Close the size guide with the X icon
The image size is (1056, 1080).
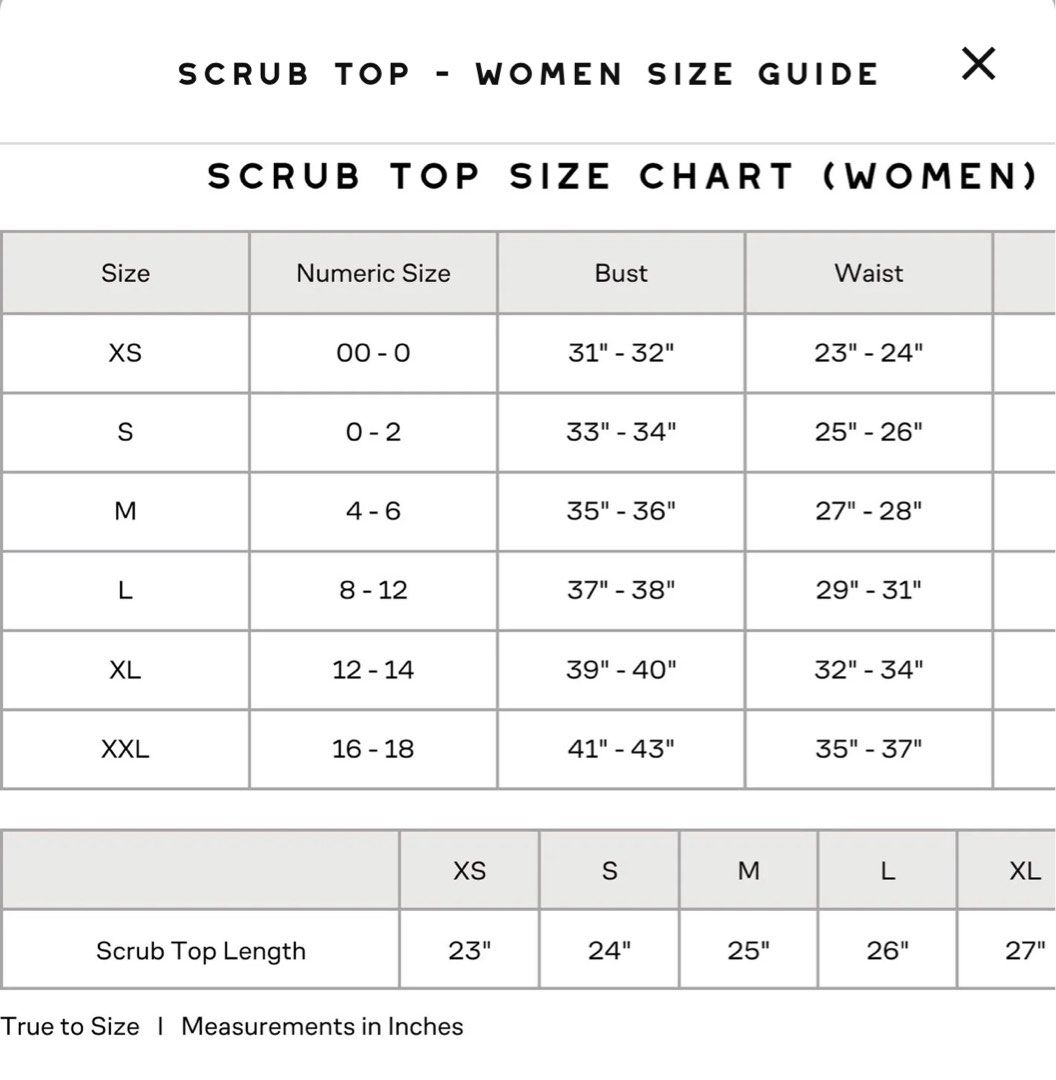pos(978,65)
